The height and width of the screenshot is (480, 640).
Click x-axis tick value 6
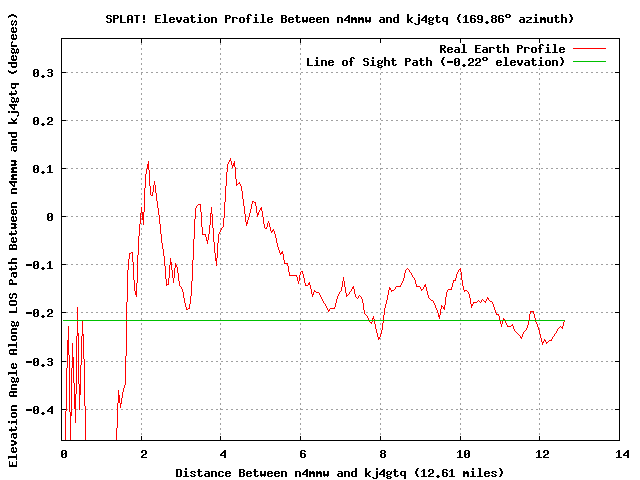pos(302,454)
